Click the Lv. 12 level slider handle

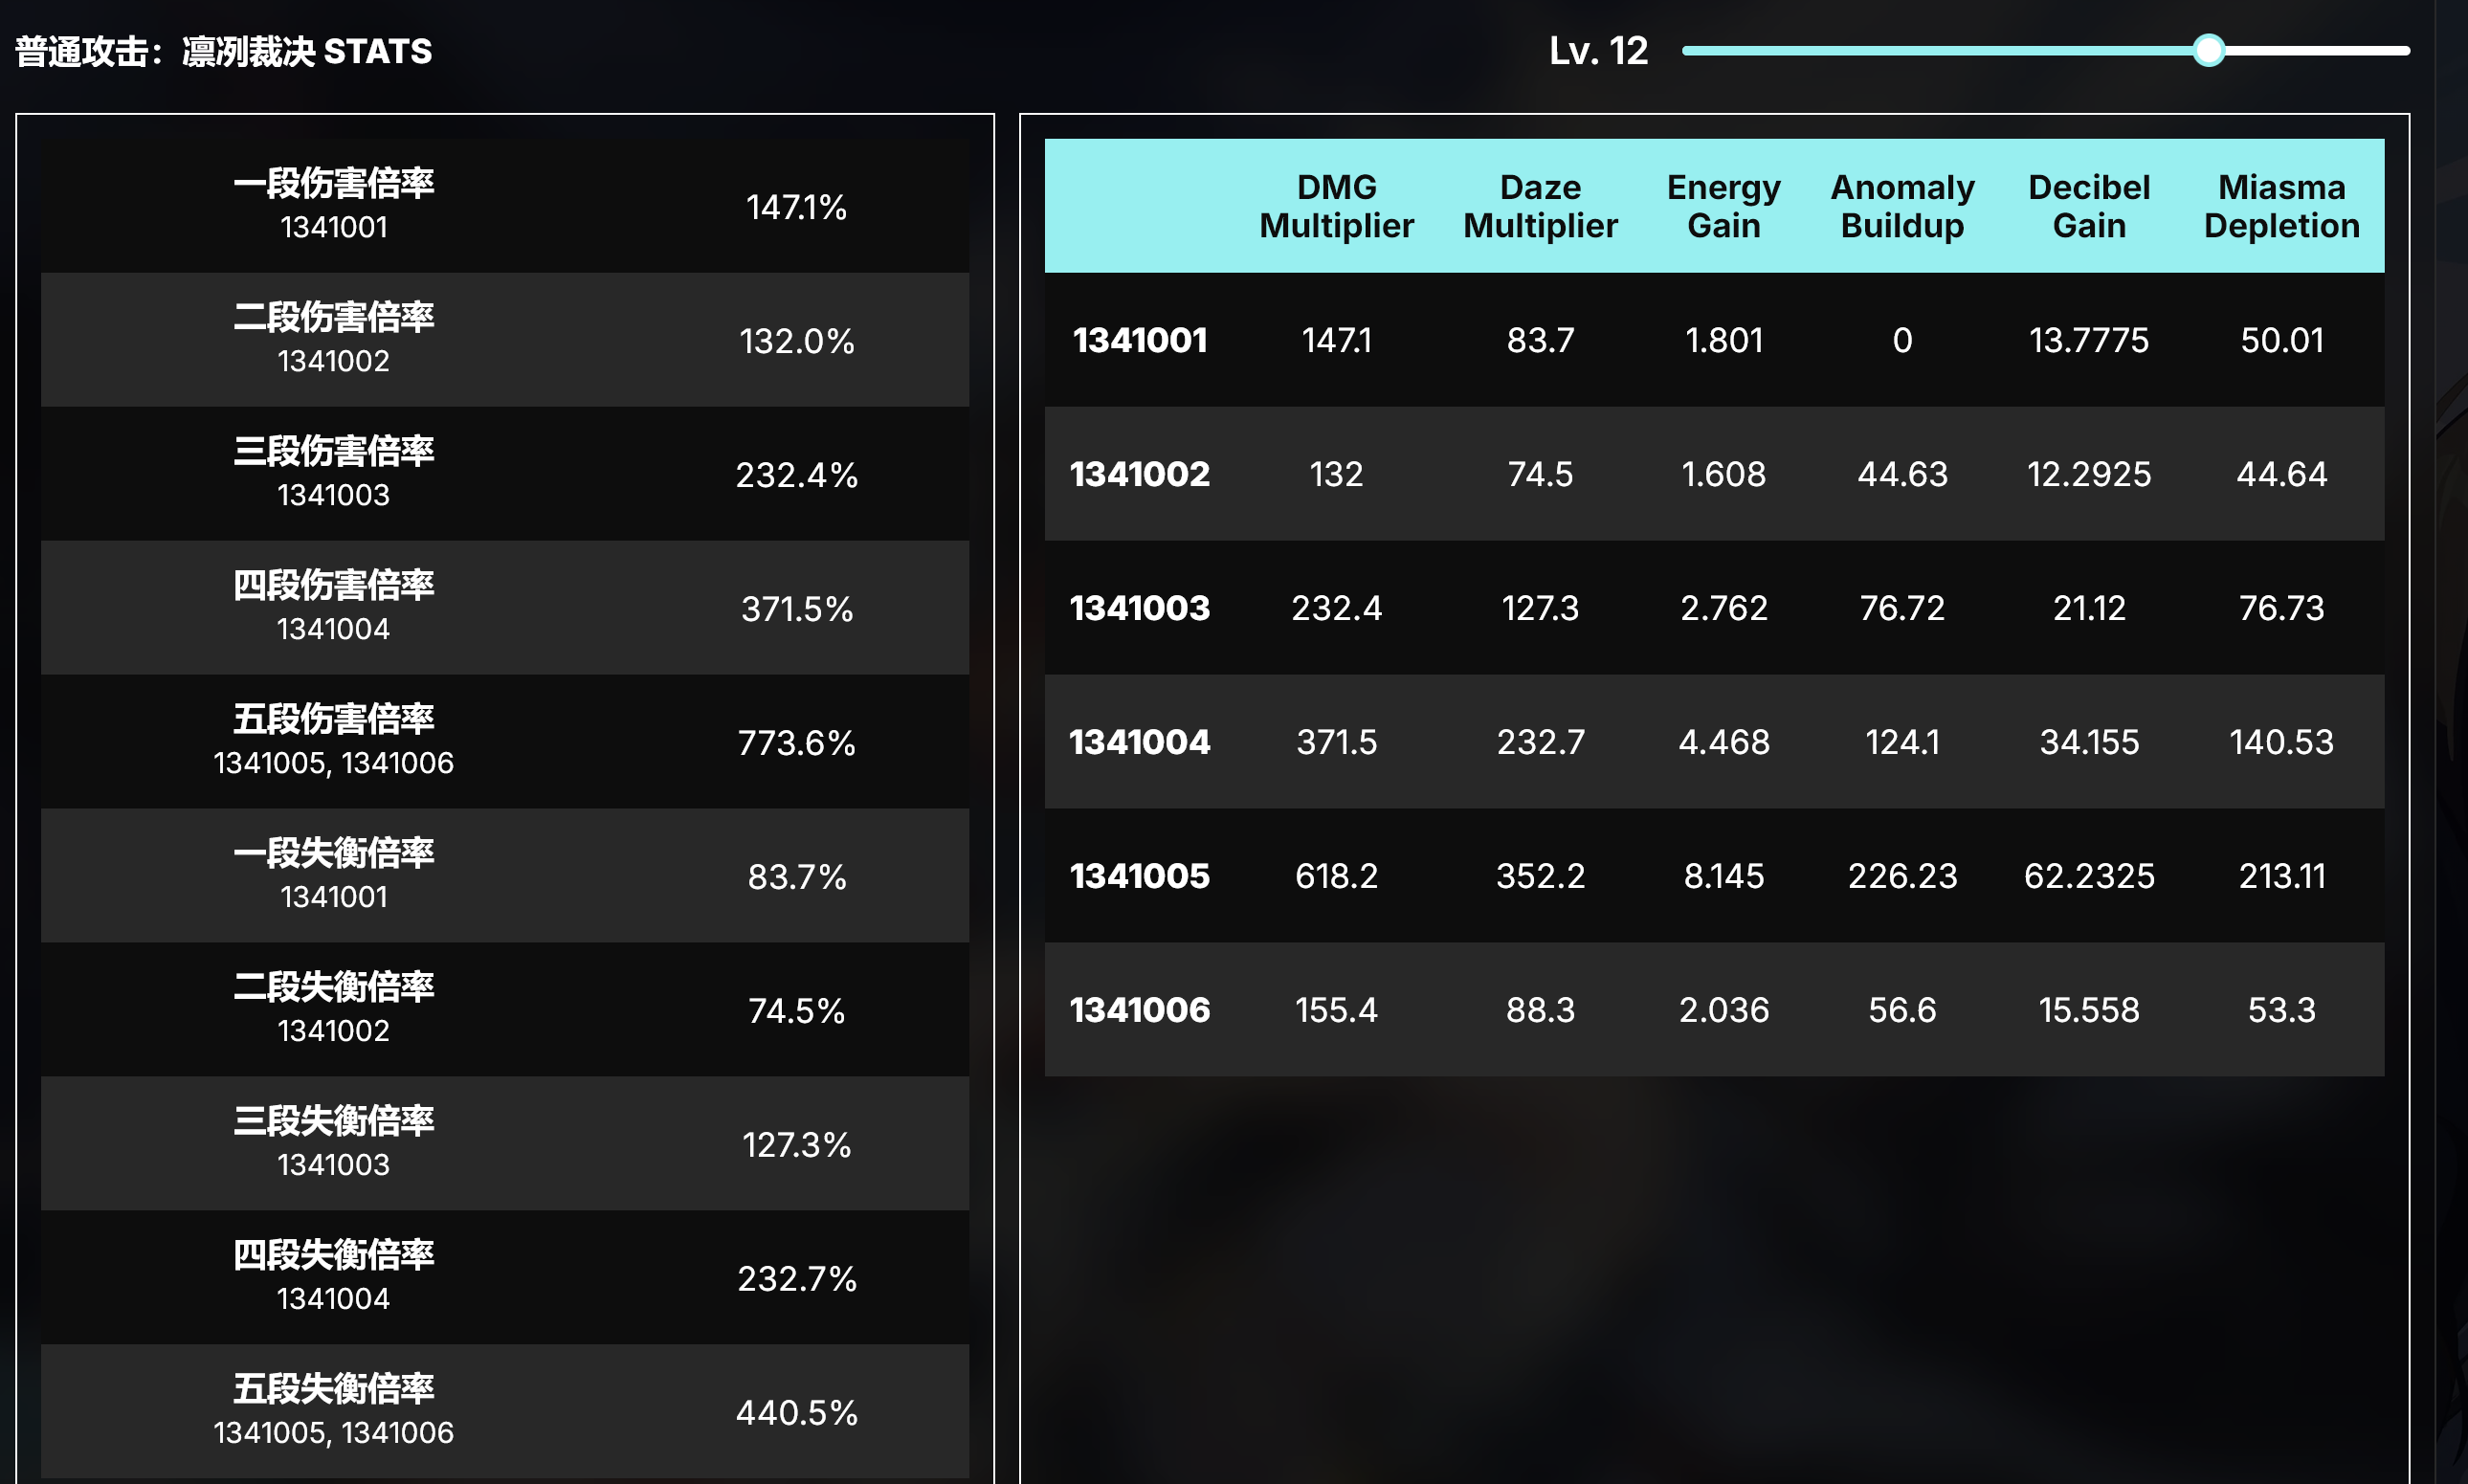click(x=2208, y=50)
